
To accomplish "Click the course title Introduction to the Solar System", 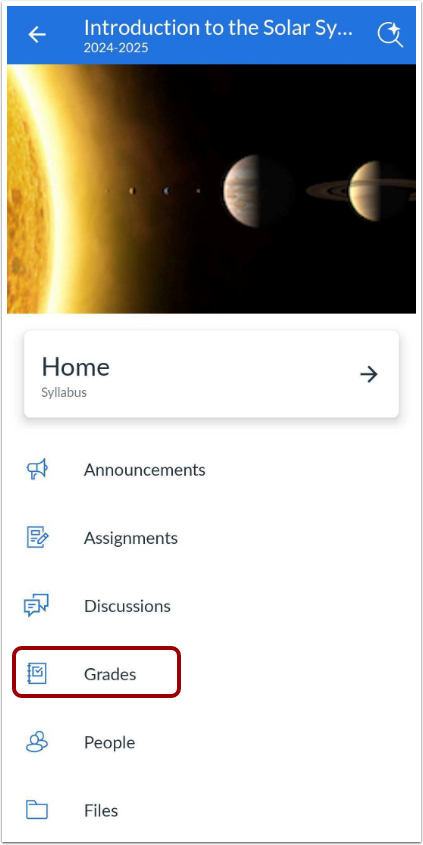I will pyautogui.click(x=218, y=27).
